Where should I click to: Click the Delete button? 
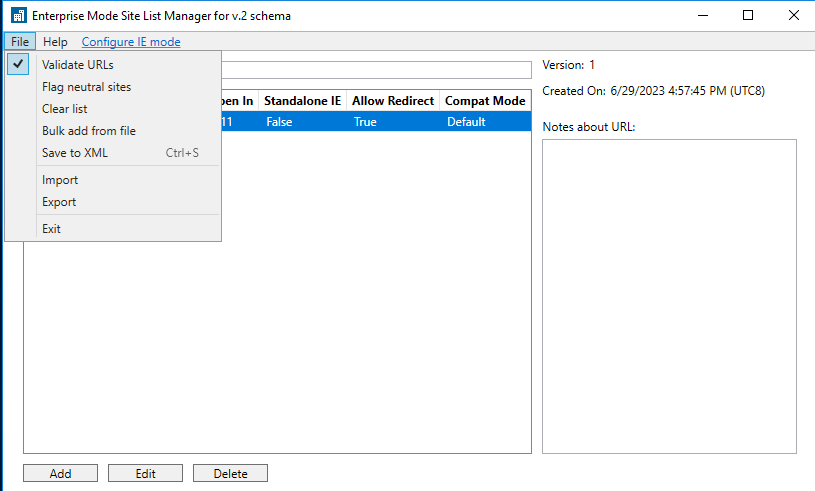coord(230,473)
